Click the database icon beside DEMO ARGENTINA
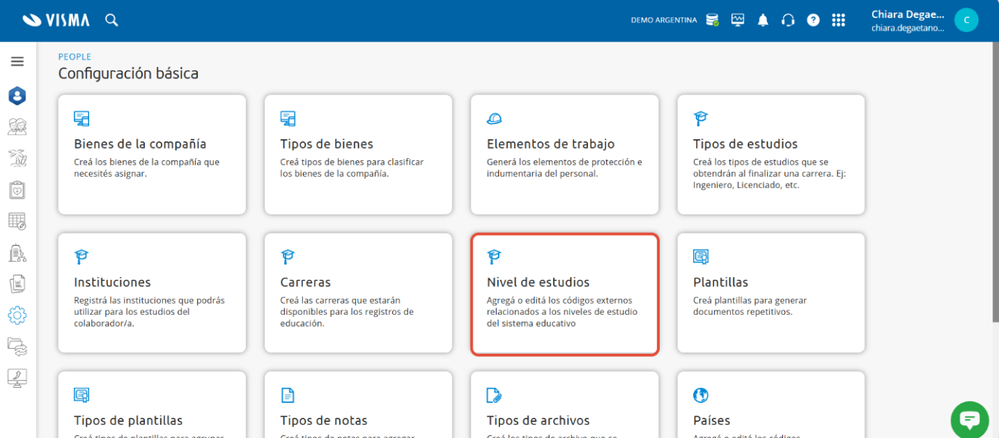The height and width of the screenshot is (438, 999). point(712,20)
